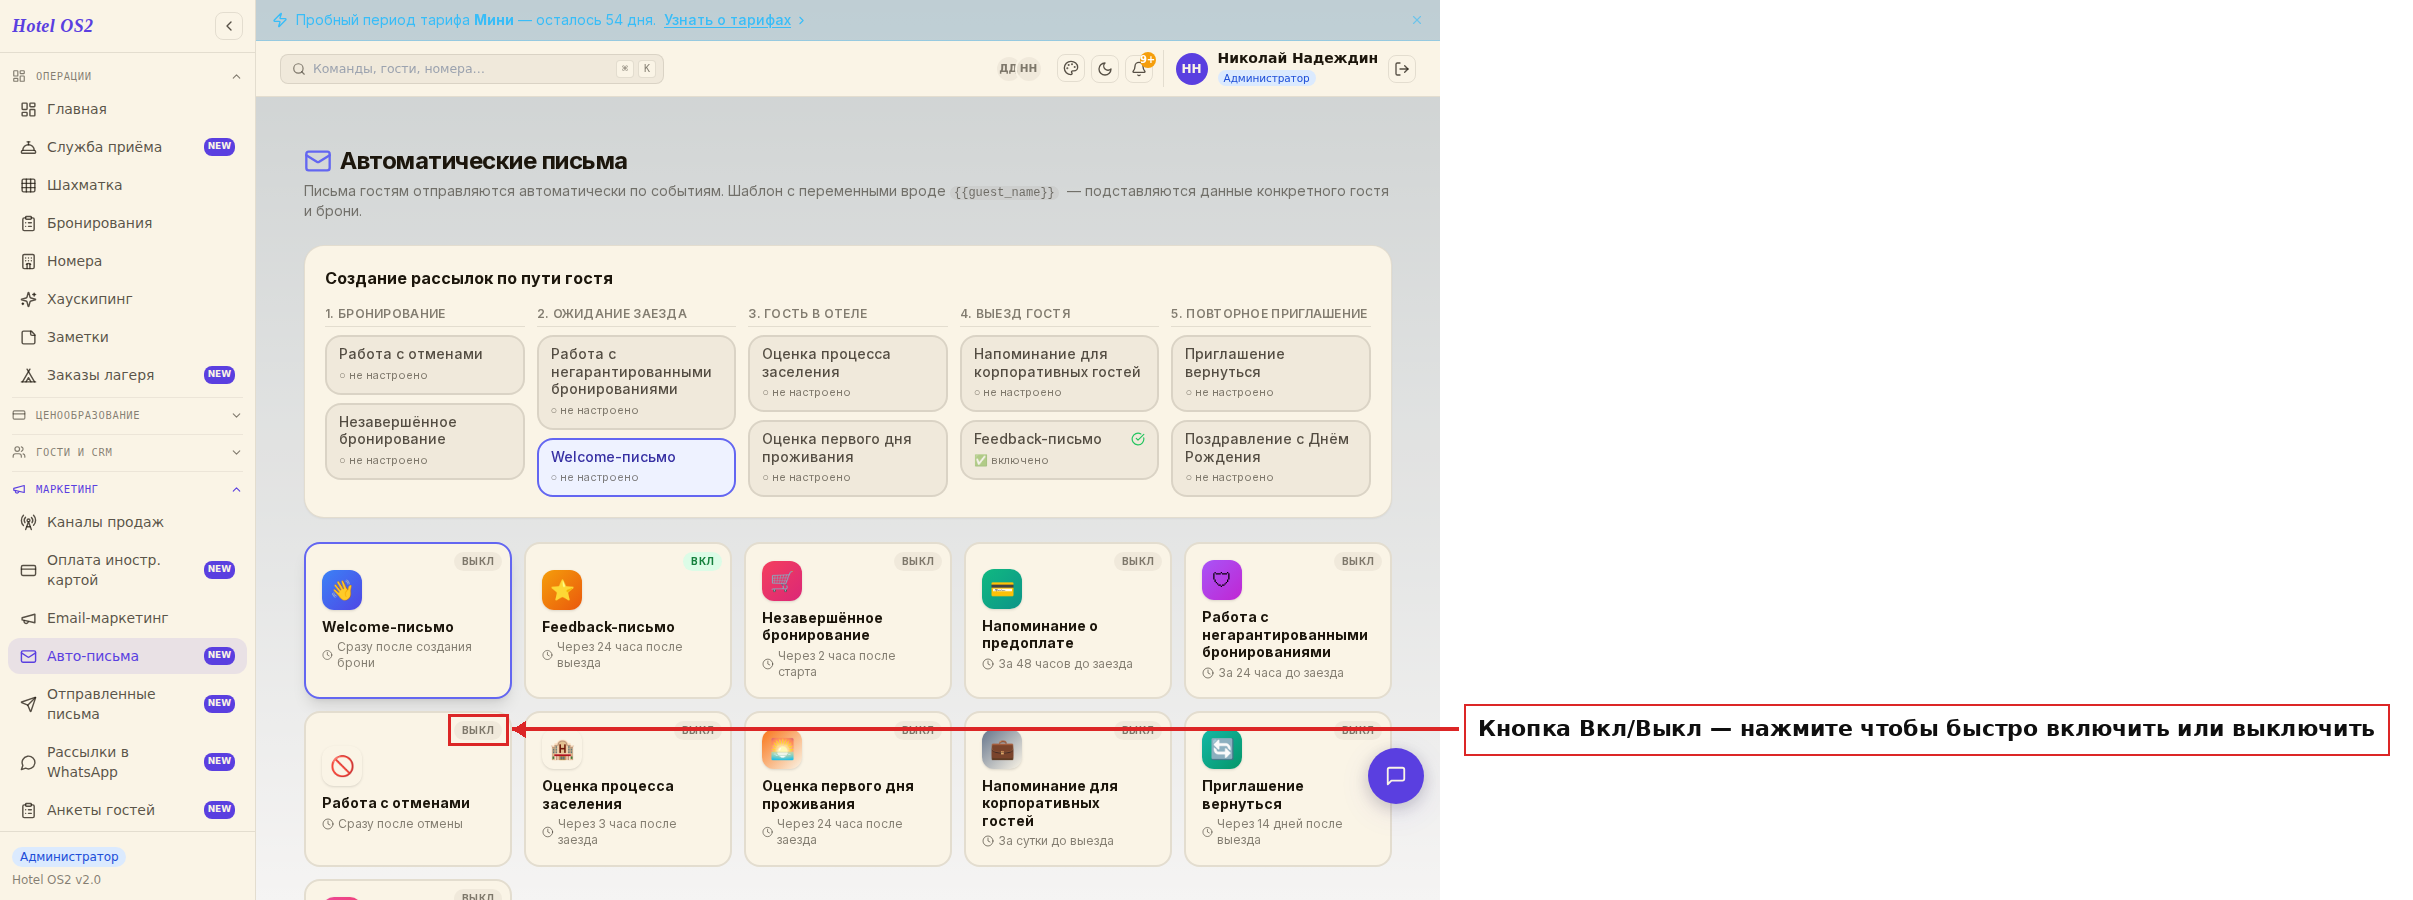This screenshot has width=2413, height=900.
Task: Open the chat bubble floating button
Action: click(1396, 776)
